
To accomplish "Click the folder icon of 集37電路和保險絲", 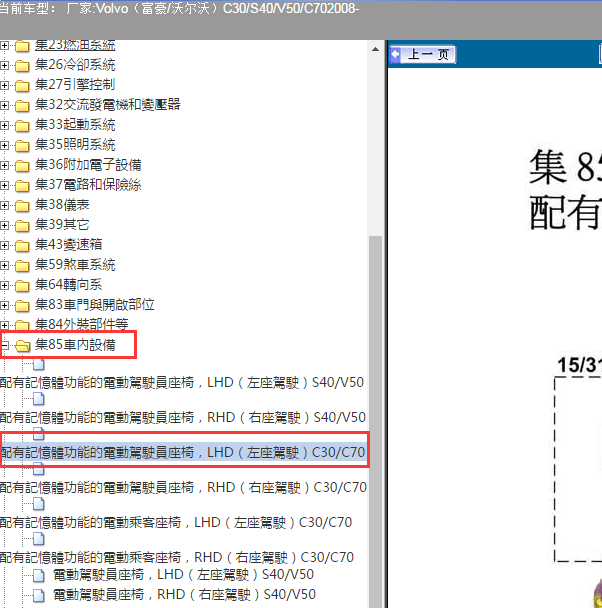I will tap(22, 186).
